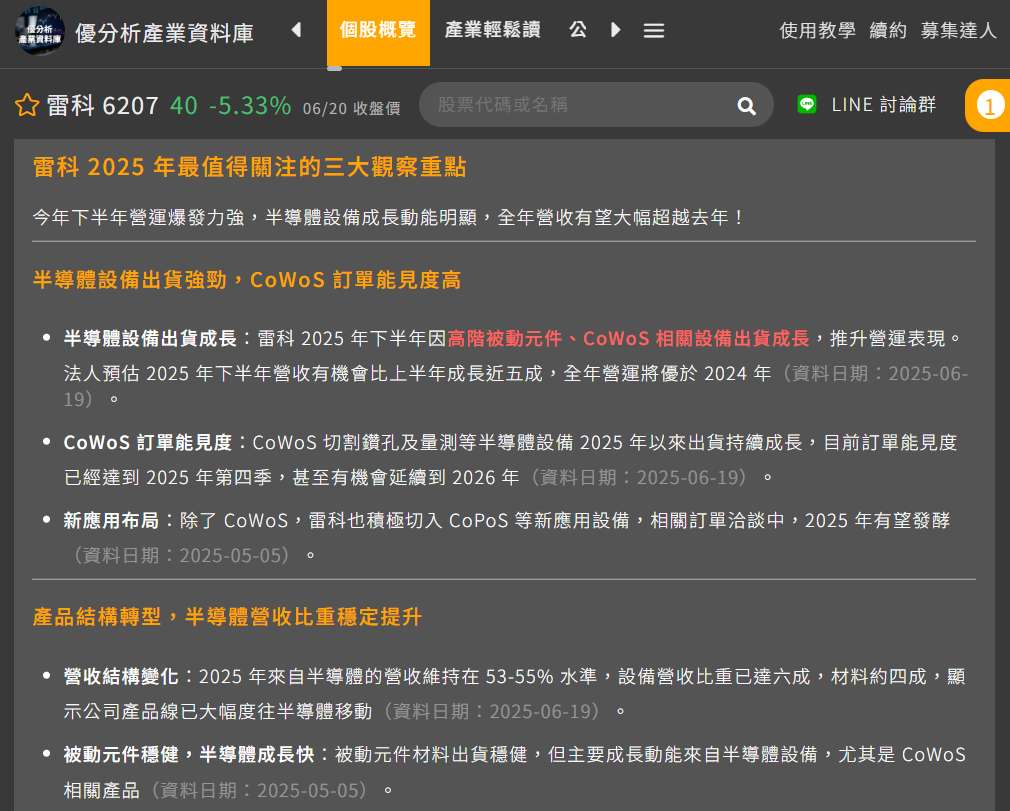Show next tabs with right arrow
Viewport: 1010px width, 811px height.
click(615, 30)
